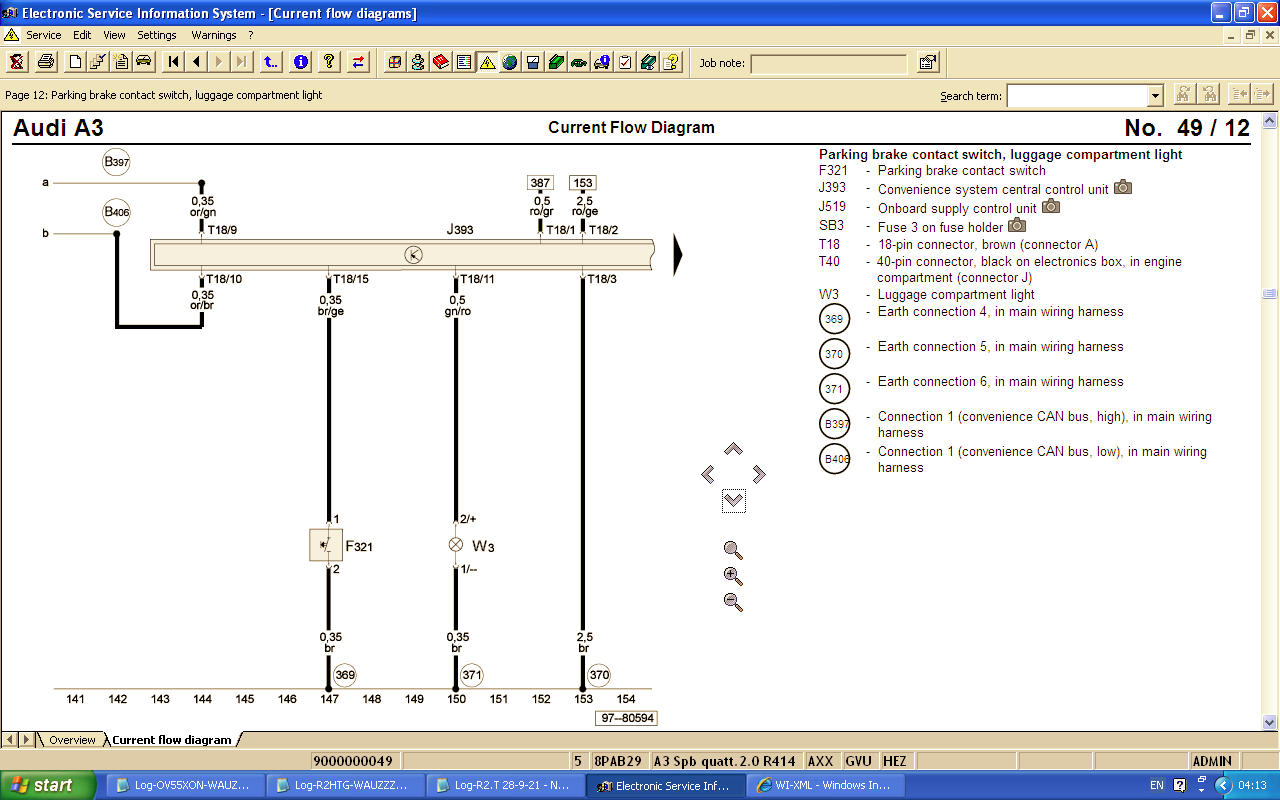Click the yellow warning triangle toolbar icon

487,62
